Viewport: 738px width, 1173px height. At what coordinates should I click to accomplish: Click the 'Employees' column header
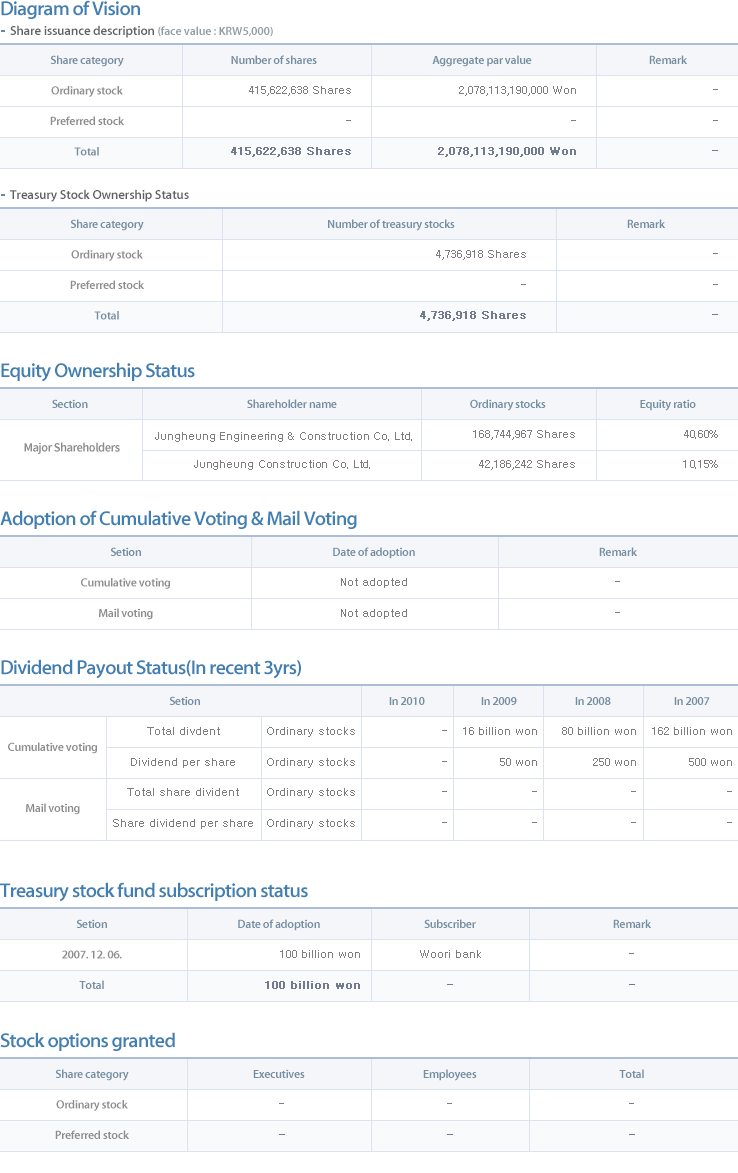click(450, 1074)
